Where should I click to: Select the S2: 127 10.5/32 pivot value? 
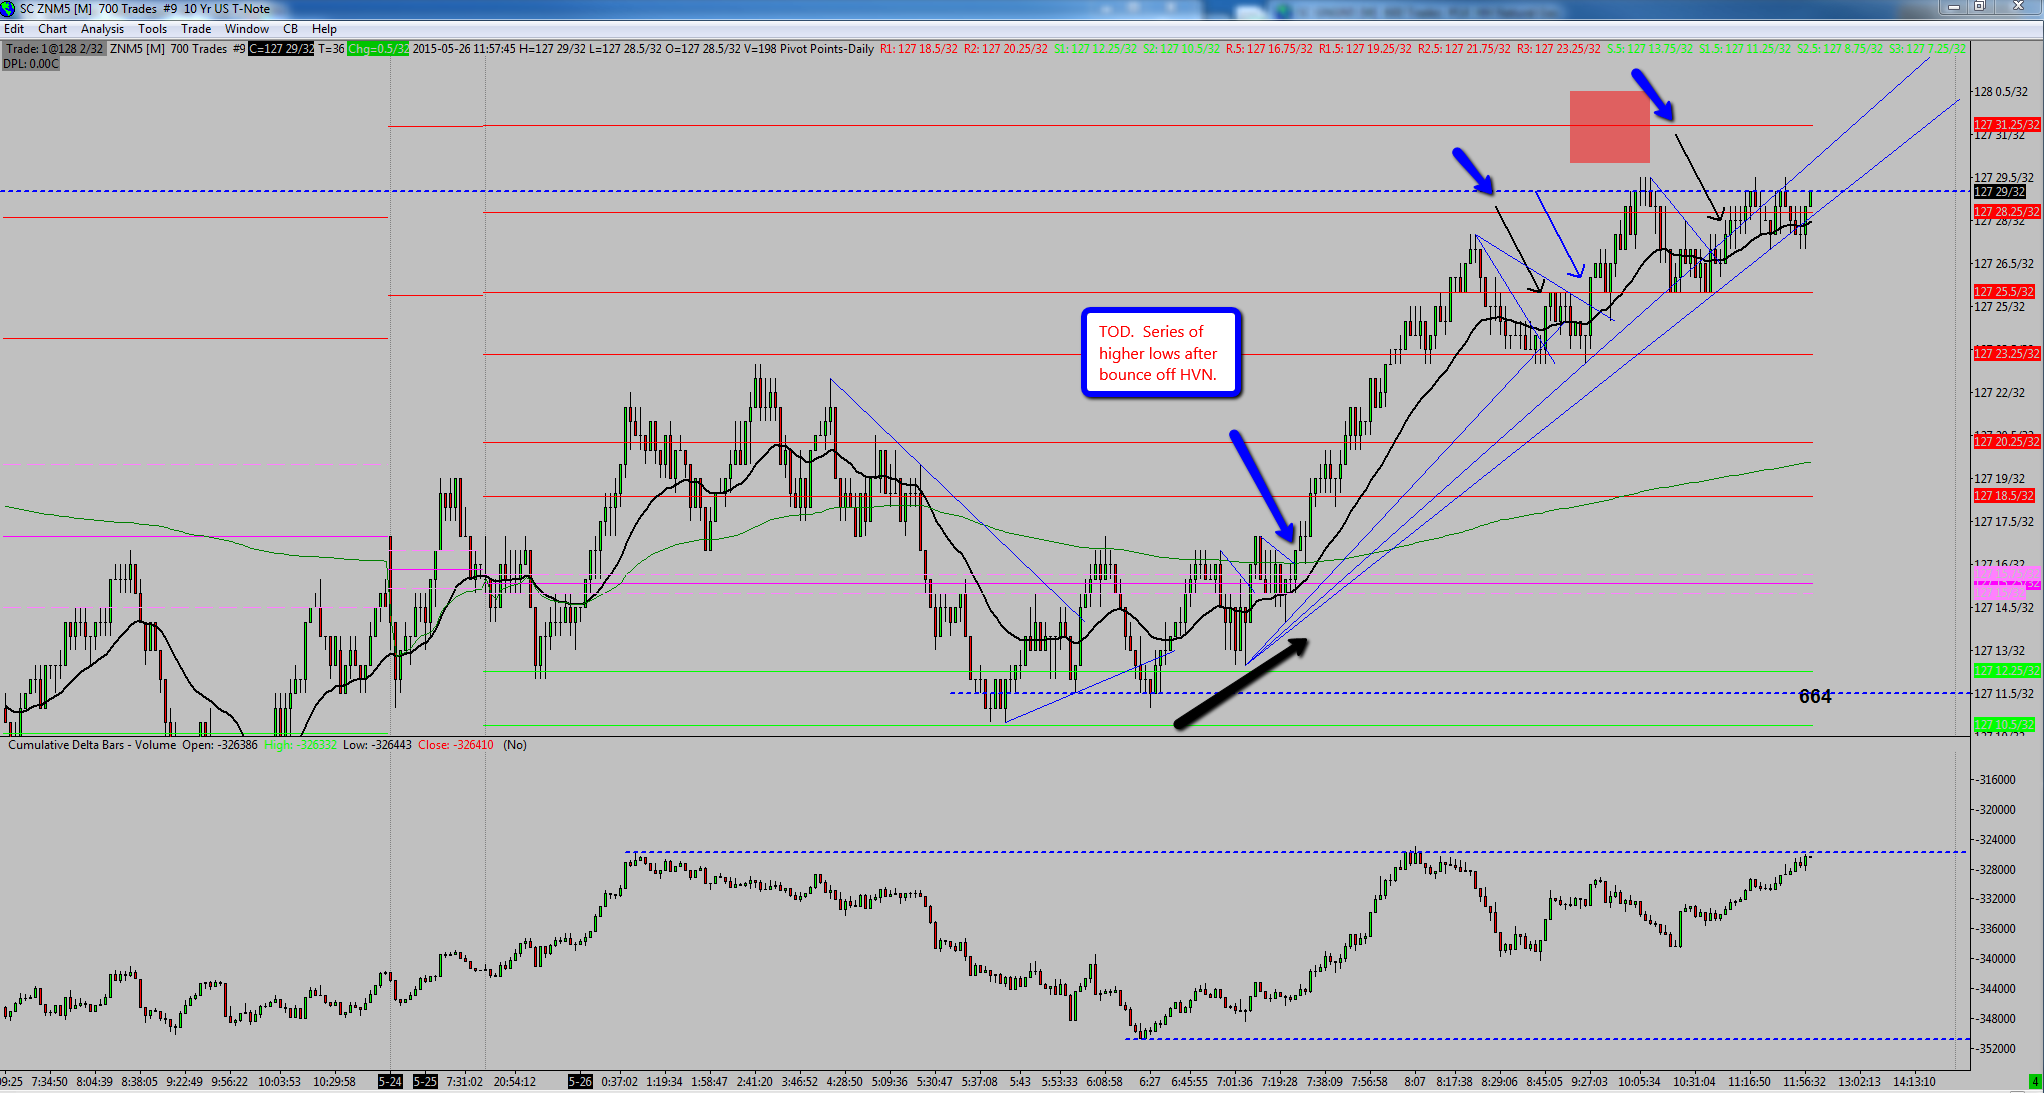pos(1181,49)
